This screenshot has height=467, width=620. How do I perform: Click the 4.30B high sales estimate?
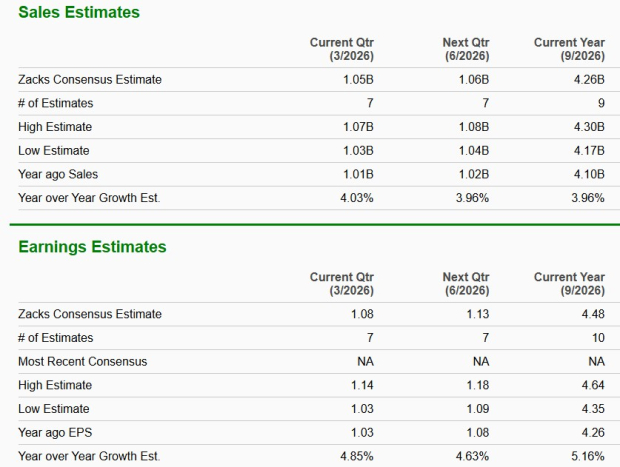pyautogui.click(x=589, y=127)
